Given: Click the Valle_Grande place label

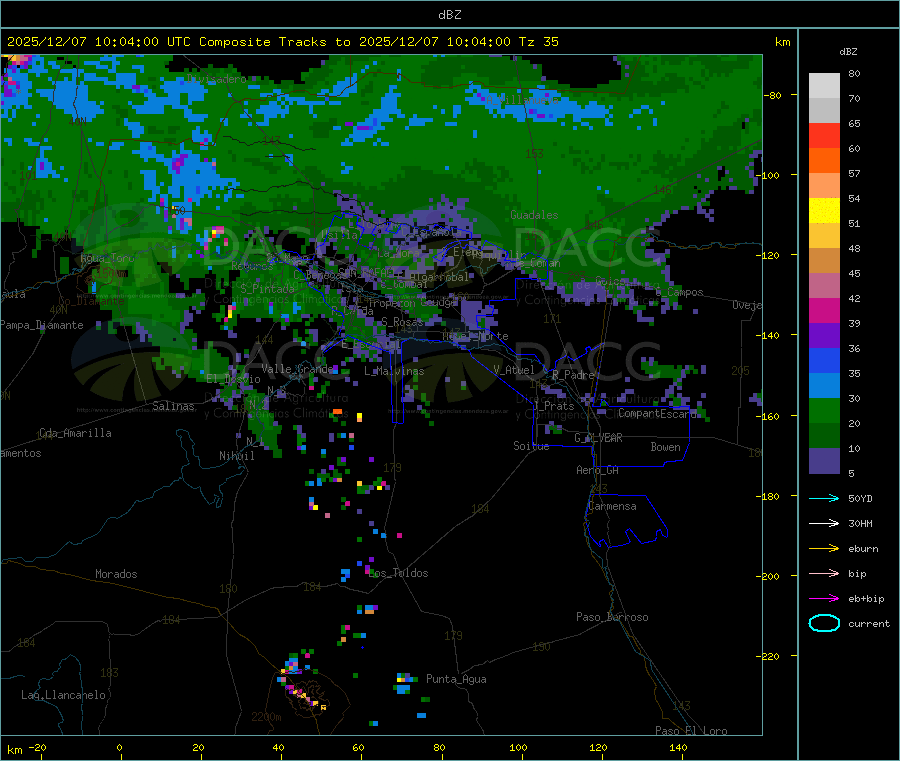Looking at the screenshot, I should coord(297,368).
